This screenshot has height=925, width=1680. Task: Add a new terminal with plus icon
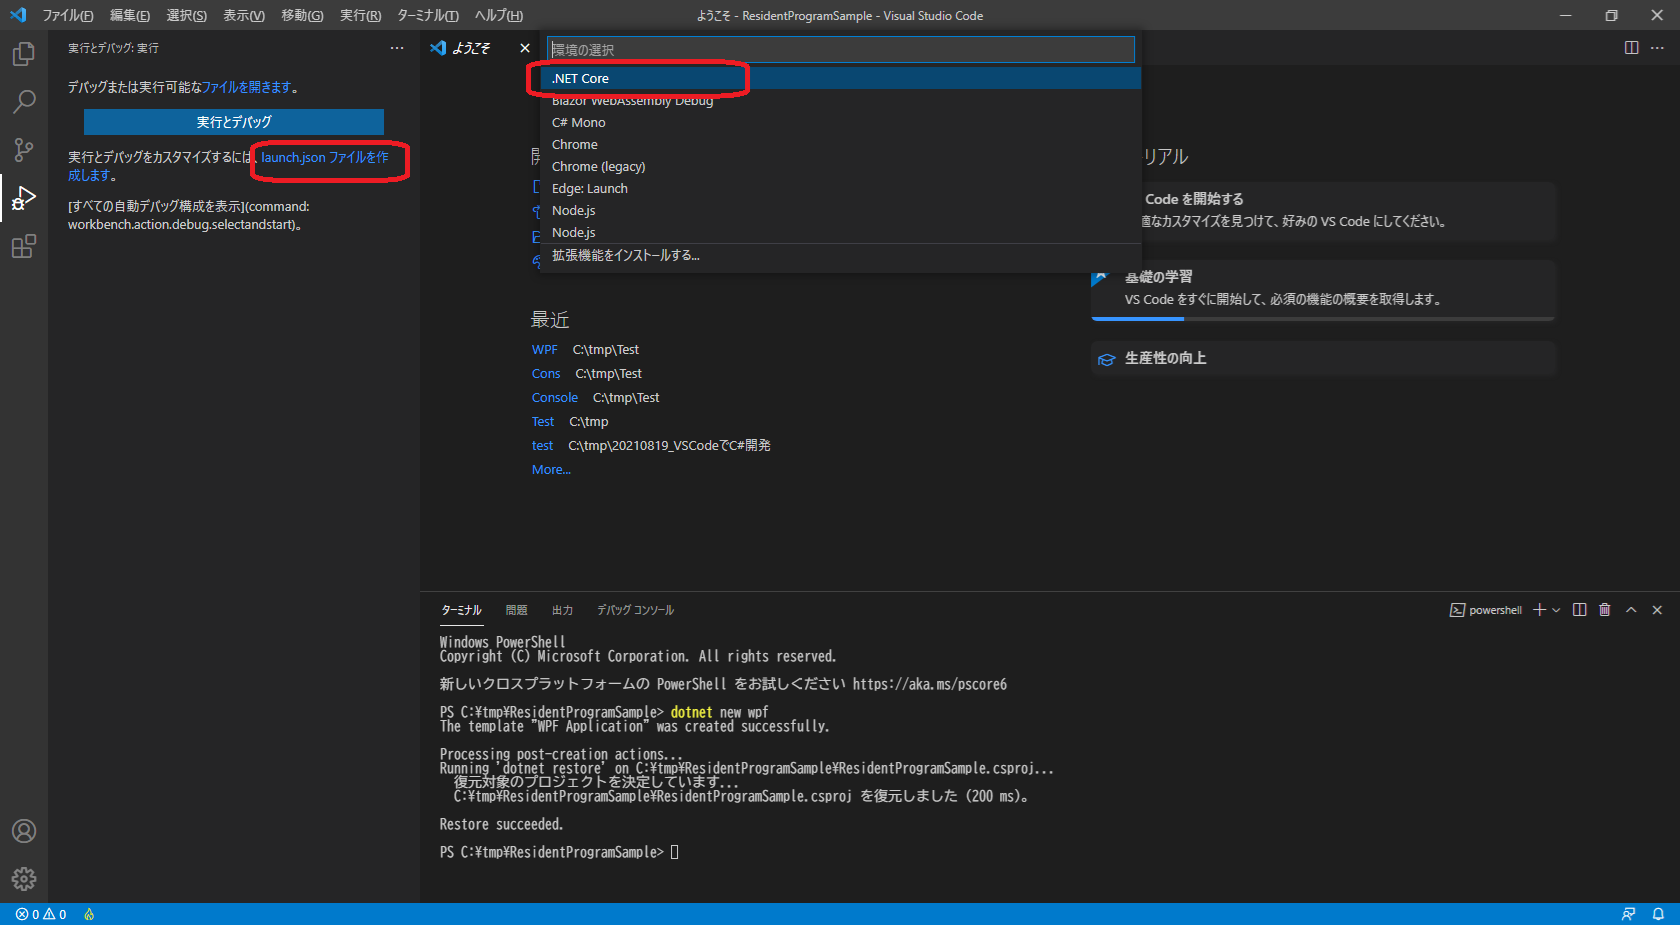coord(1539,610)
